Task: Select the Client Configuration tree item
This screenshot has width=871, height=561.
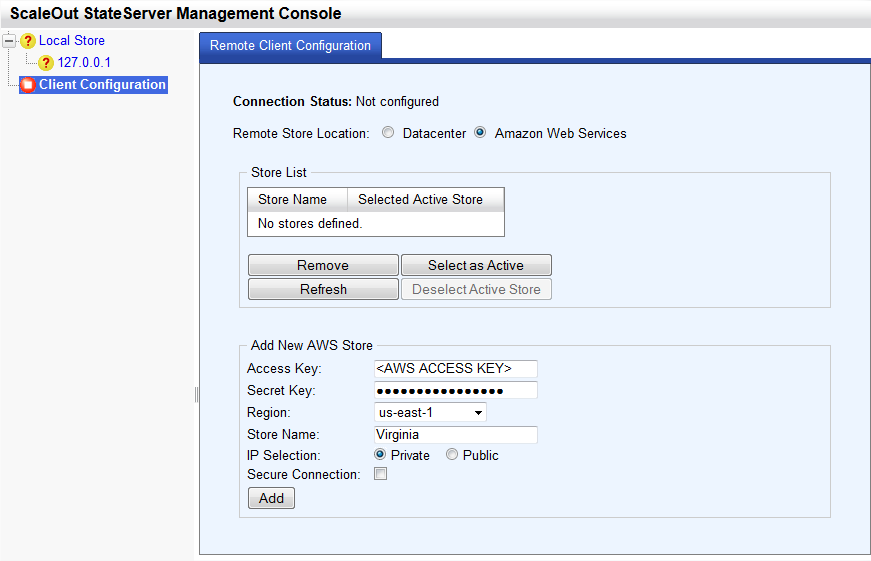Action: click(x=102, y=84)
